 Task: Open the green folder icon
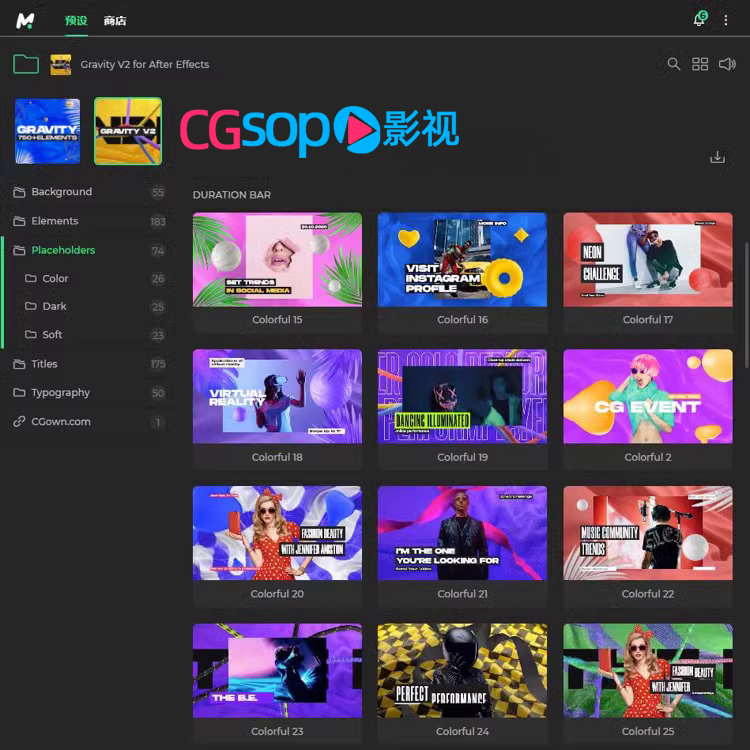click(26, 64)
